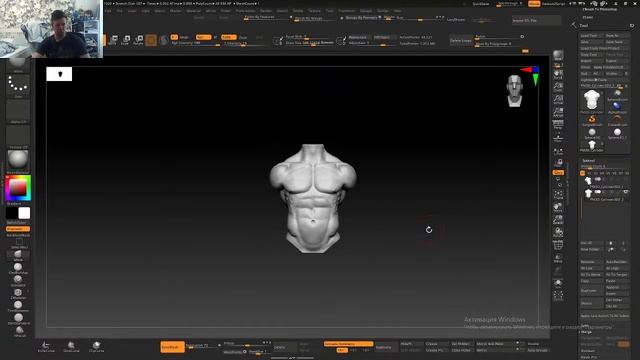Click the head camera view thumbnail
Screen dimensions: 640x360
point(515,91)
